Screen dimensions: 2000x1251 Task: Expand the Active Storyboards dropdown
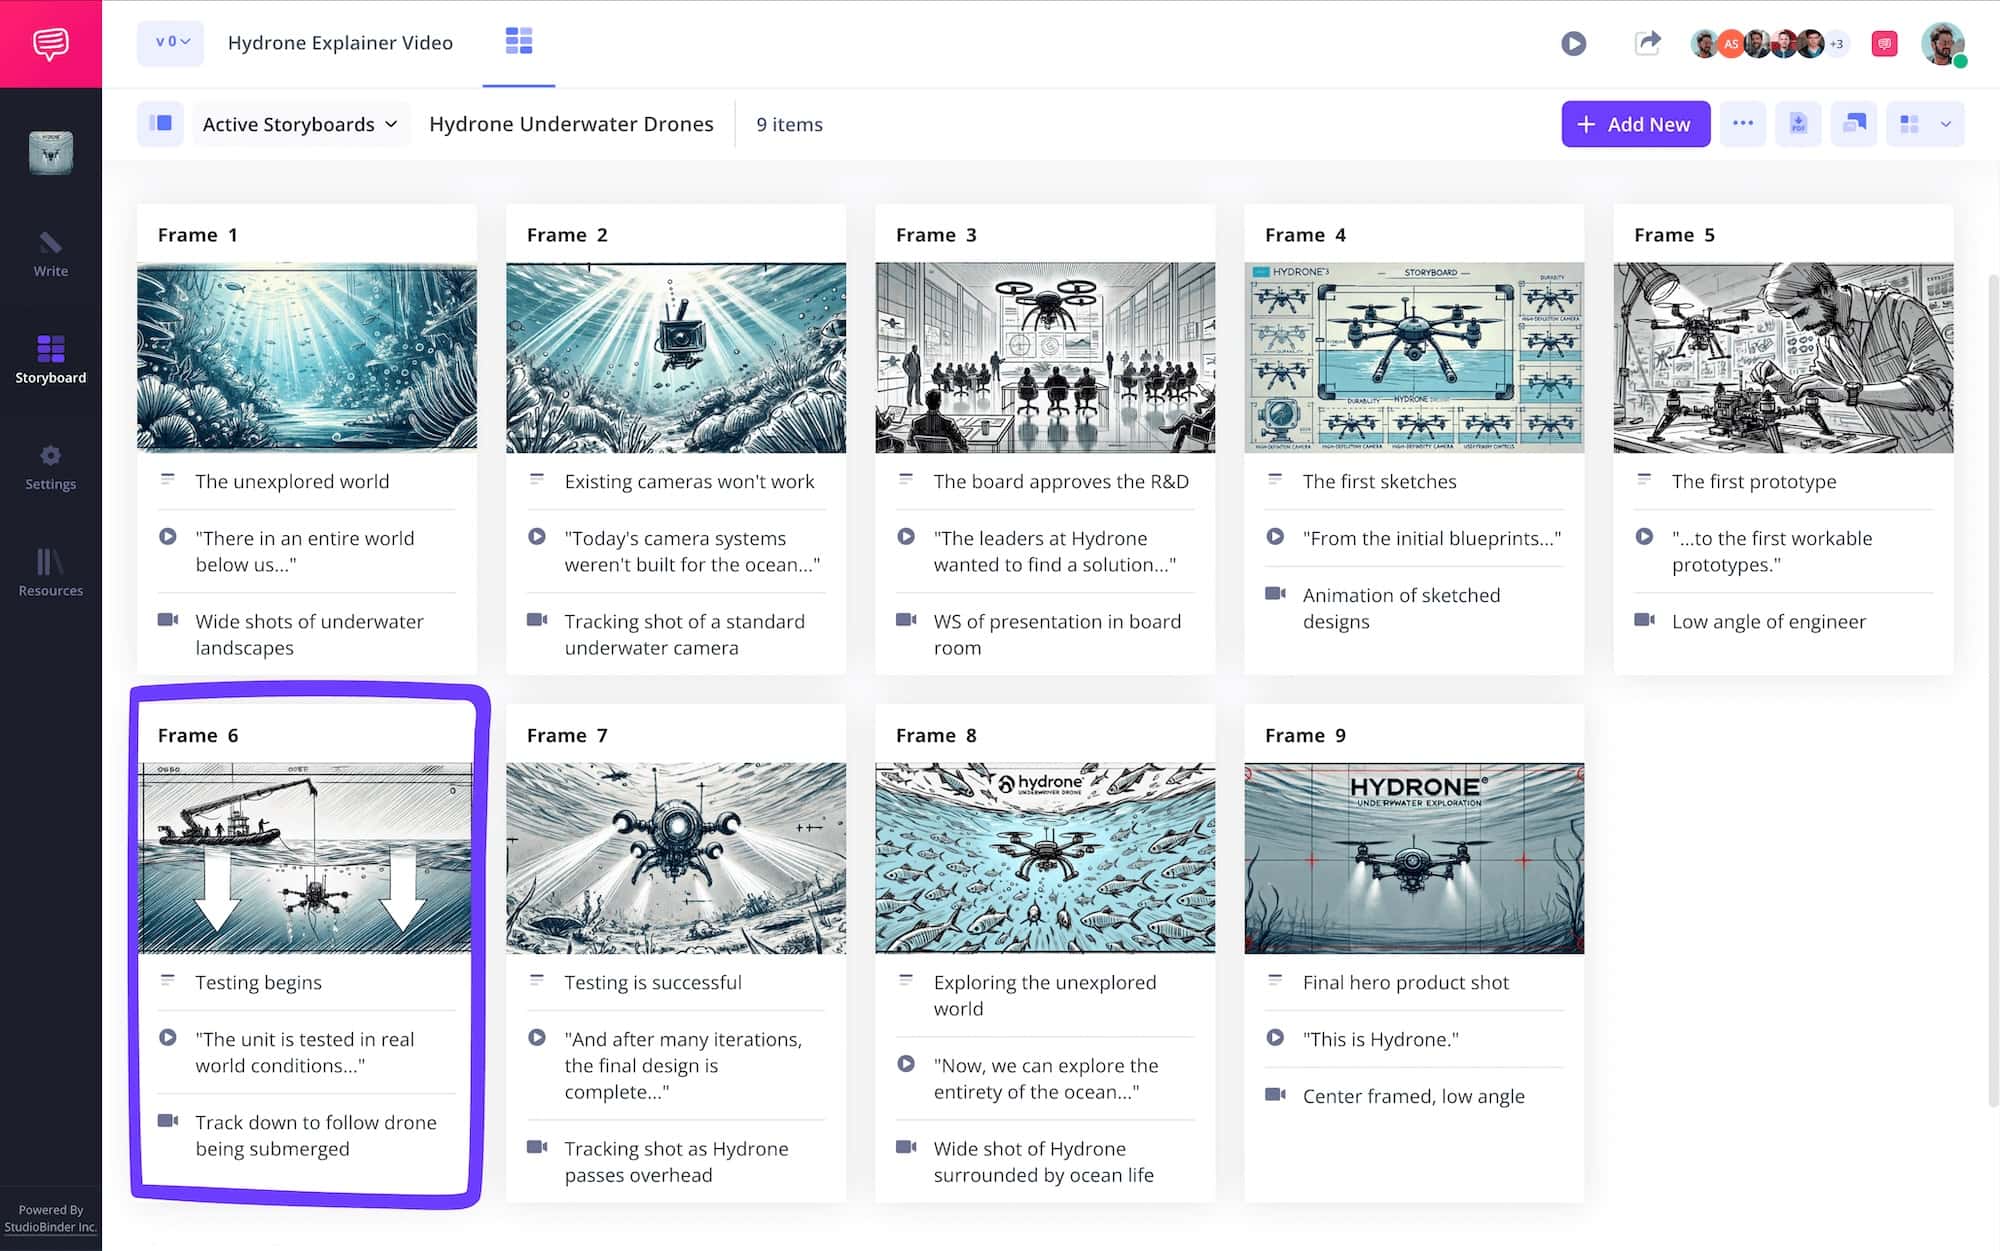coord(299,123)
